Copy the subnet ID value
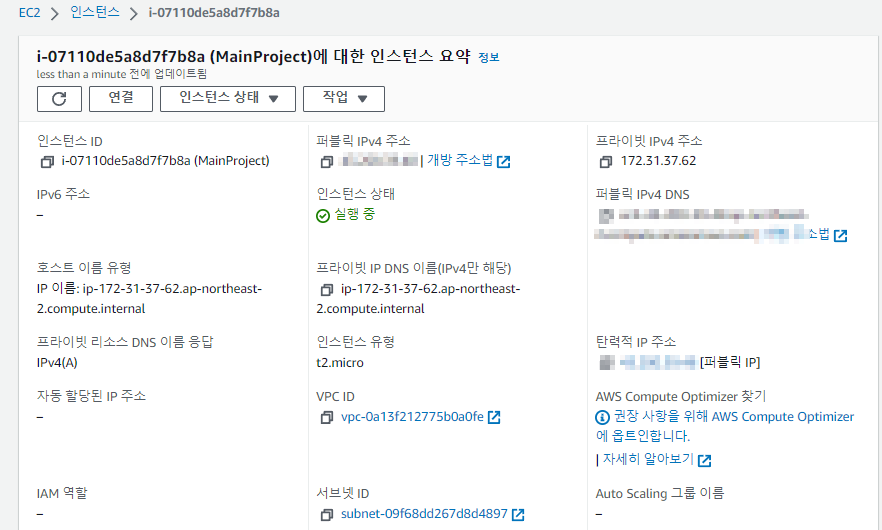The image size is (882, 530). coord(326,515)
